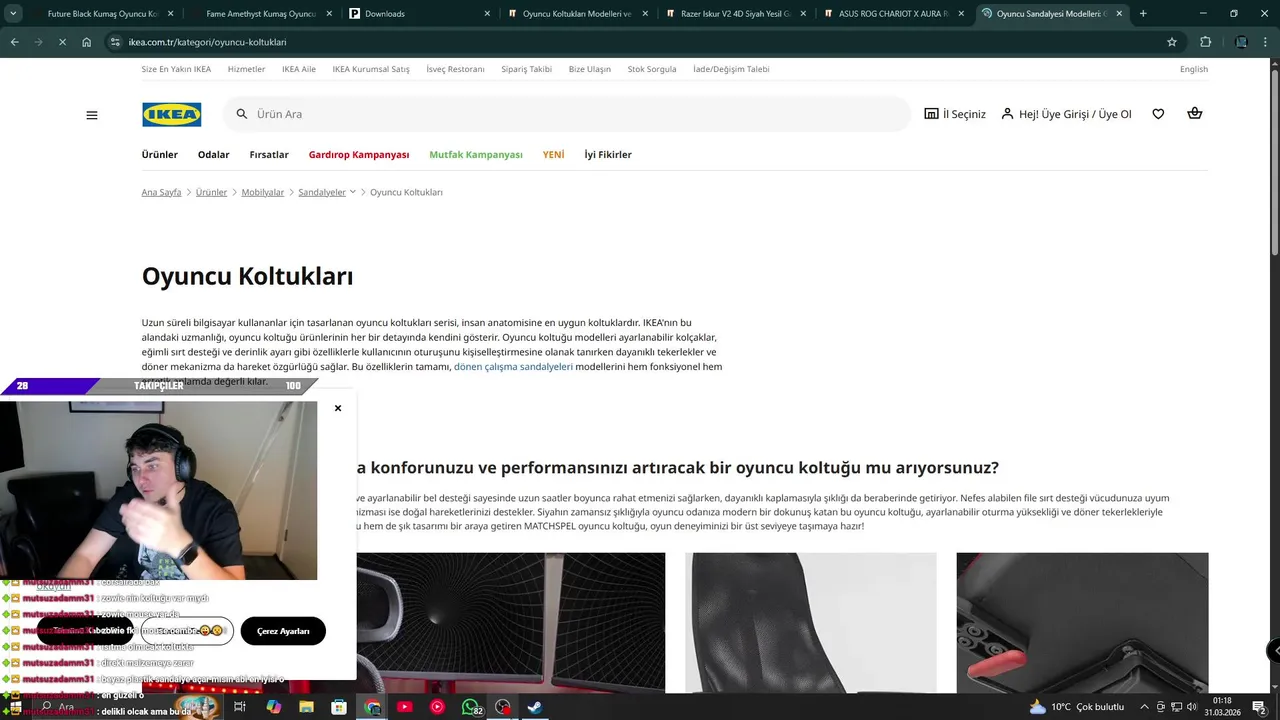Close the Razer Iskur V2 tab
Image resolution: width=1280 pixels, height=720 pixels.
803,14
